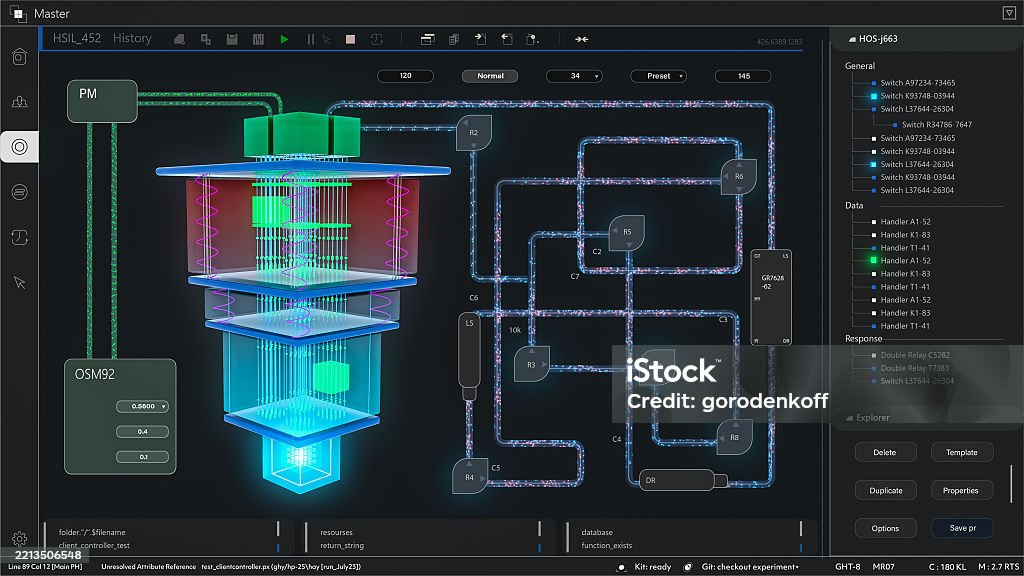Select the R4 node in diagram
This screenshot has height=576, width=1024.
pos(470,476)
